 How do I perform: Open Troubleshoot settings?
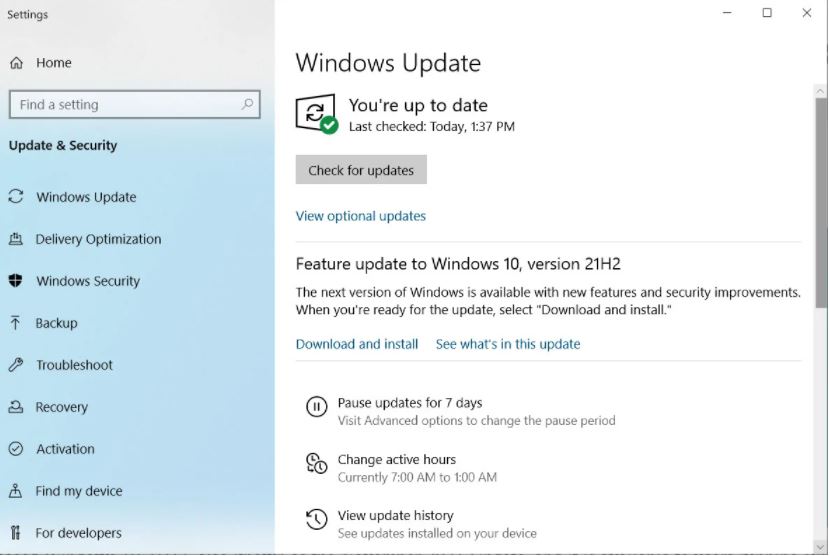[74, 365]
